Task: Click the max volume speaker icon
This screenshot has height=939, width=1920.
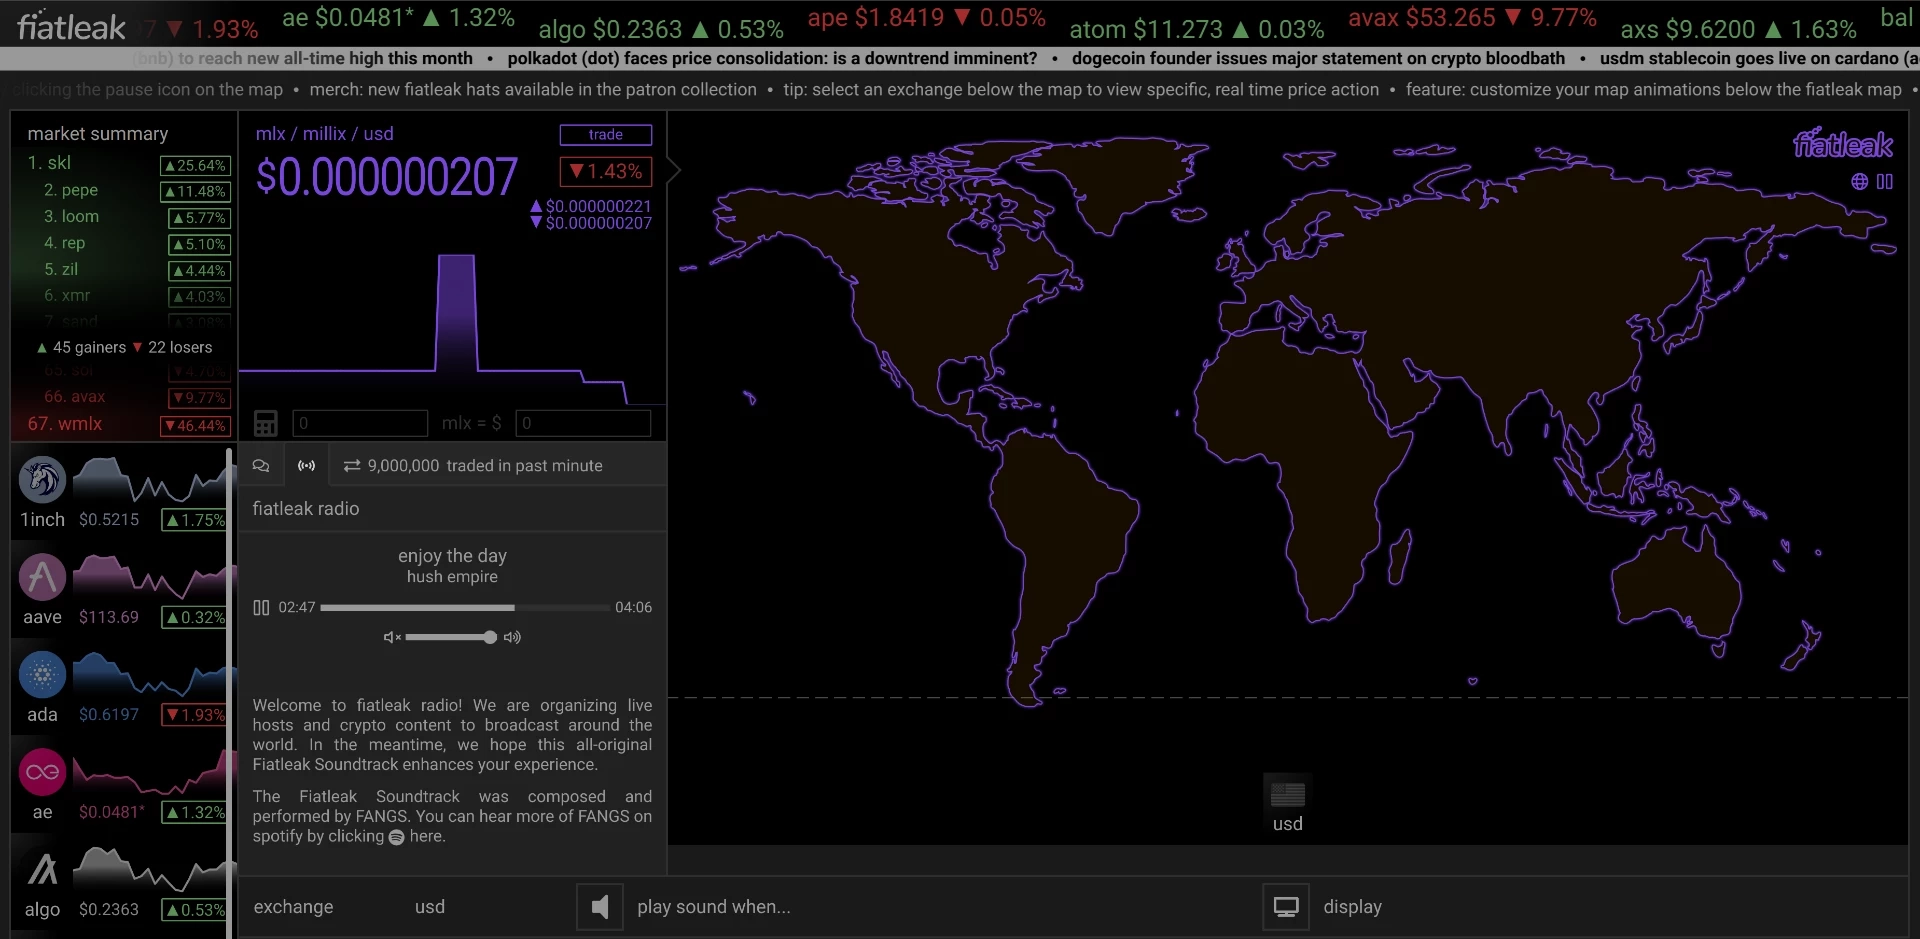Action: 512,637
